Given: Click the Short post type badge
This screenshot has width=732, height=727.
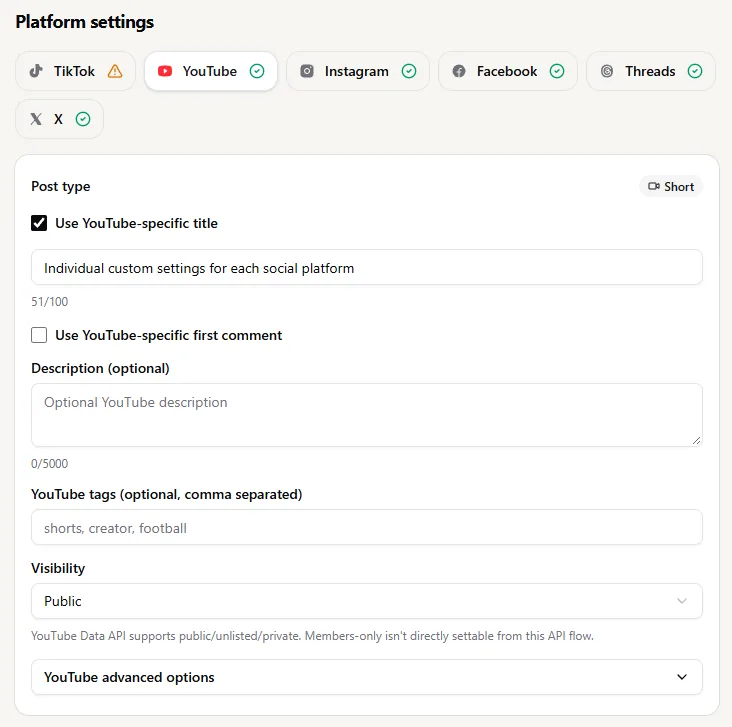Looking at the screenshot, I should (671, 186).
